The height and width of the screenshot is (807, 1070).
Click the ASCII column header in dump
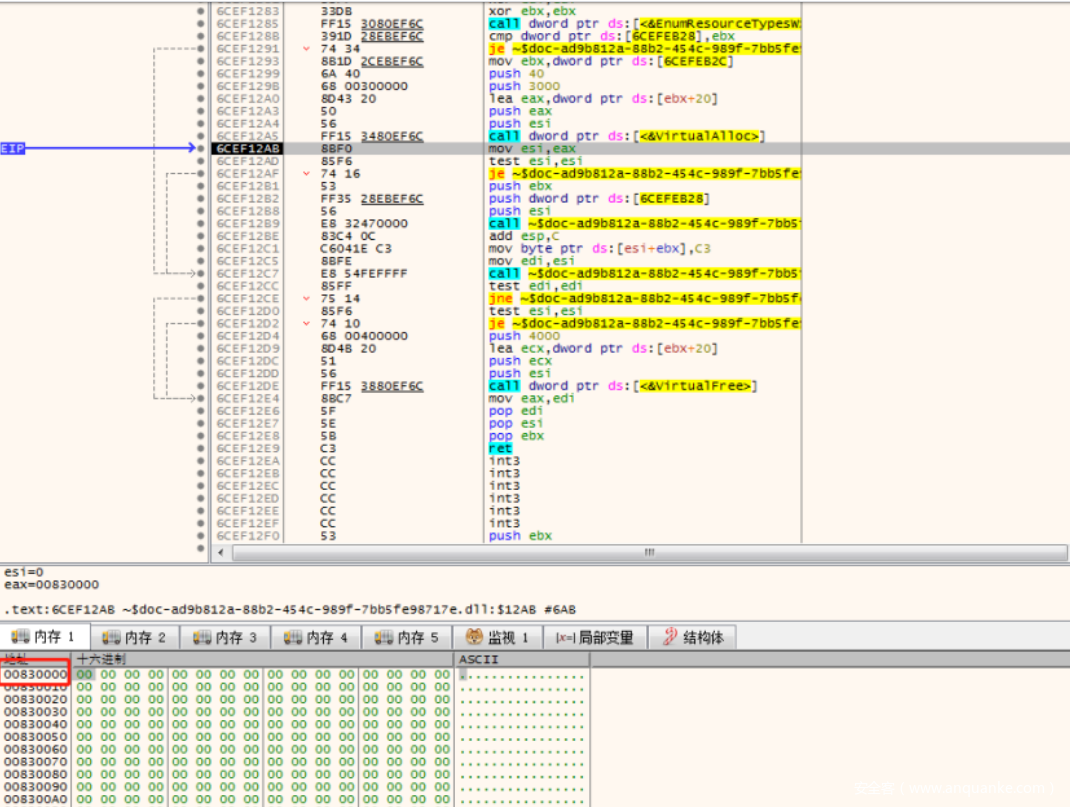pyautogui.click(x=478, y=660)
